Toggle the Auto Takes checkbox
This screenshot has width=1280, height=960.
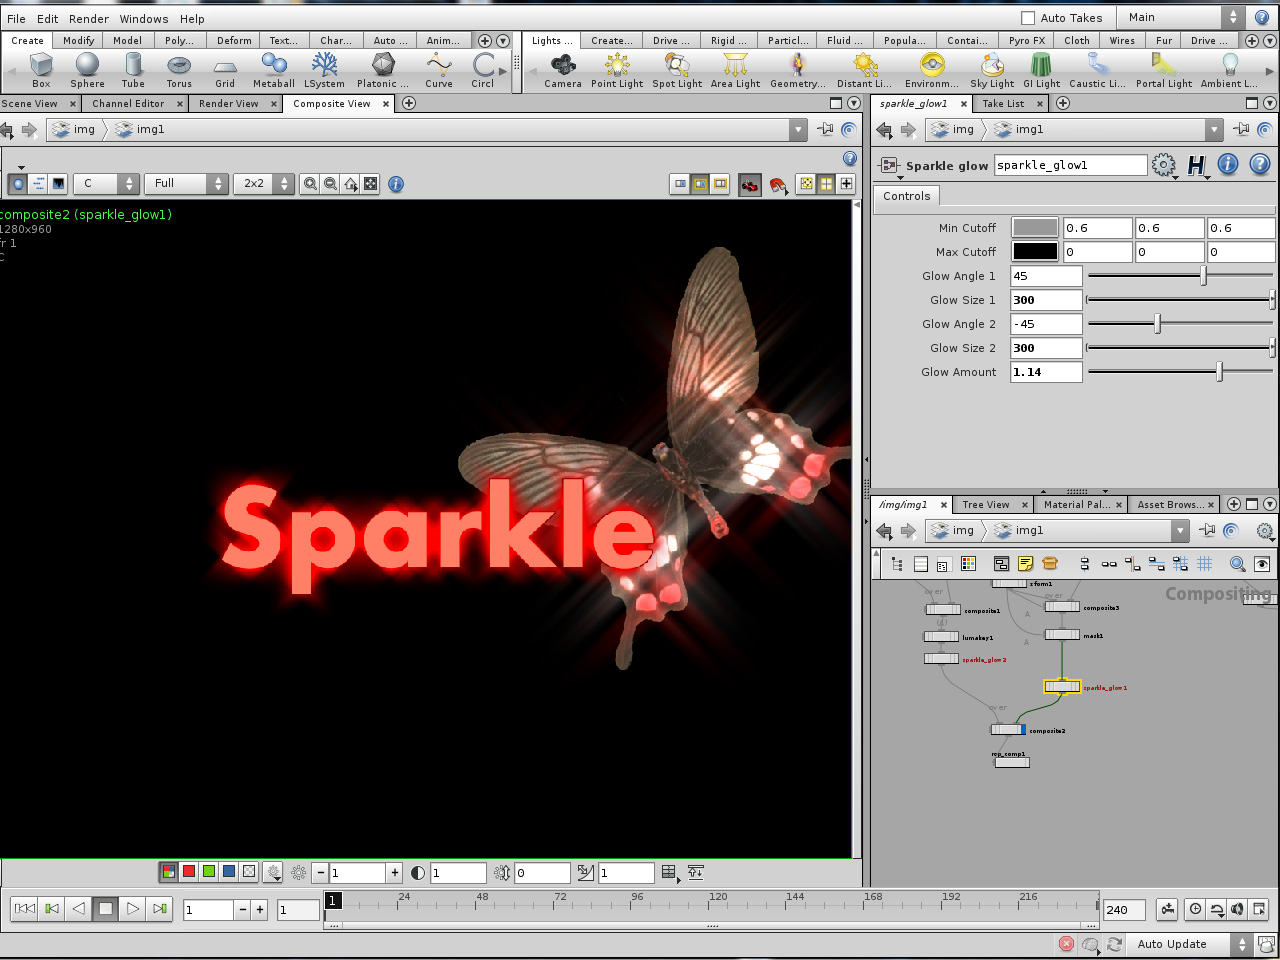click(x=1028, y=17)
